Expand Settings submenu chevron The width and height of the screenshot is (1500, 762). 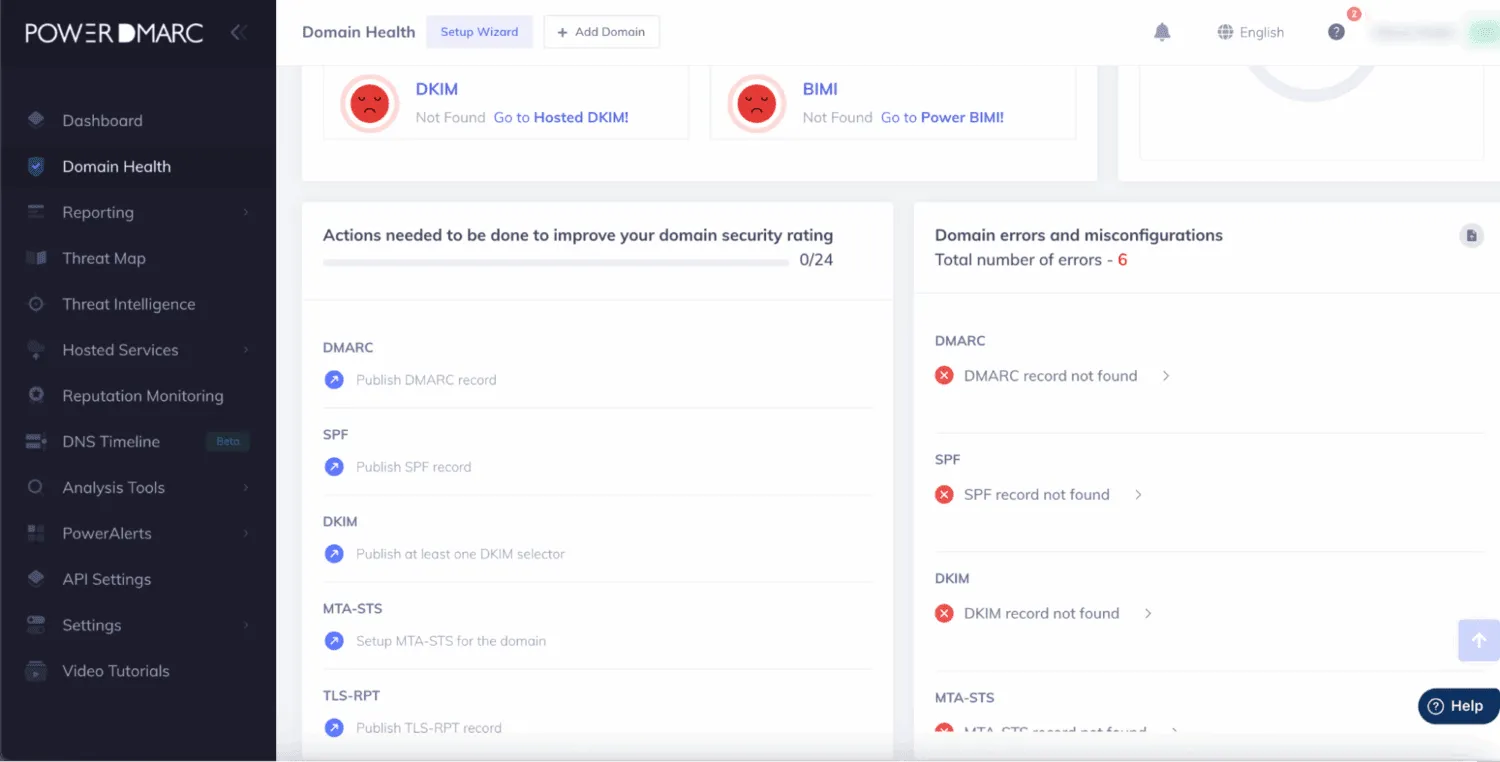pyautogui.click(x=245, y=625)
